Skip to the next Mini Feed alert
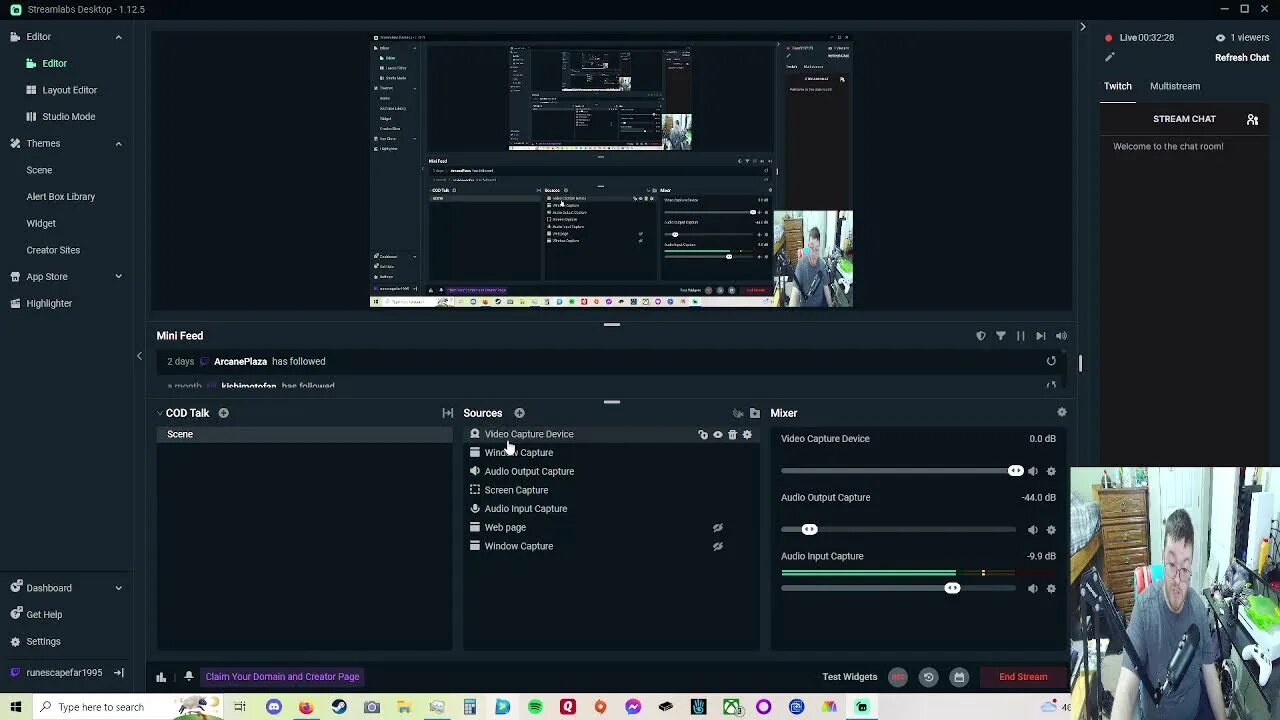The height and width of the screenshot is (720, 1280). (x=1041, y=336)
